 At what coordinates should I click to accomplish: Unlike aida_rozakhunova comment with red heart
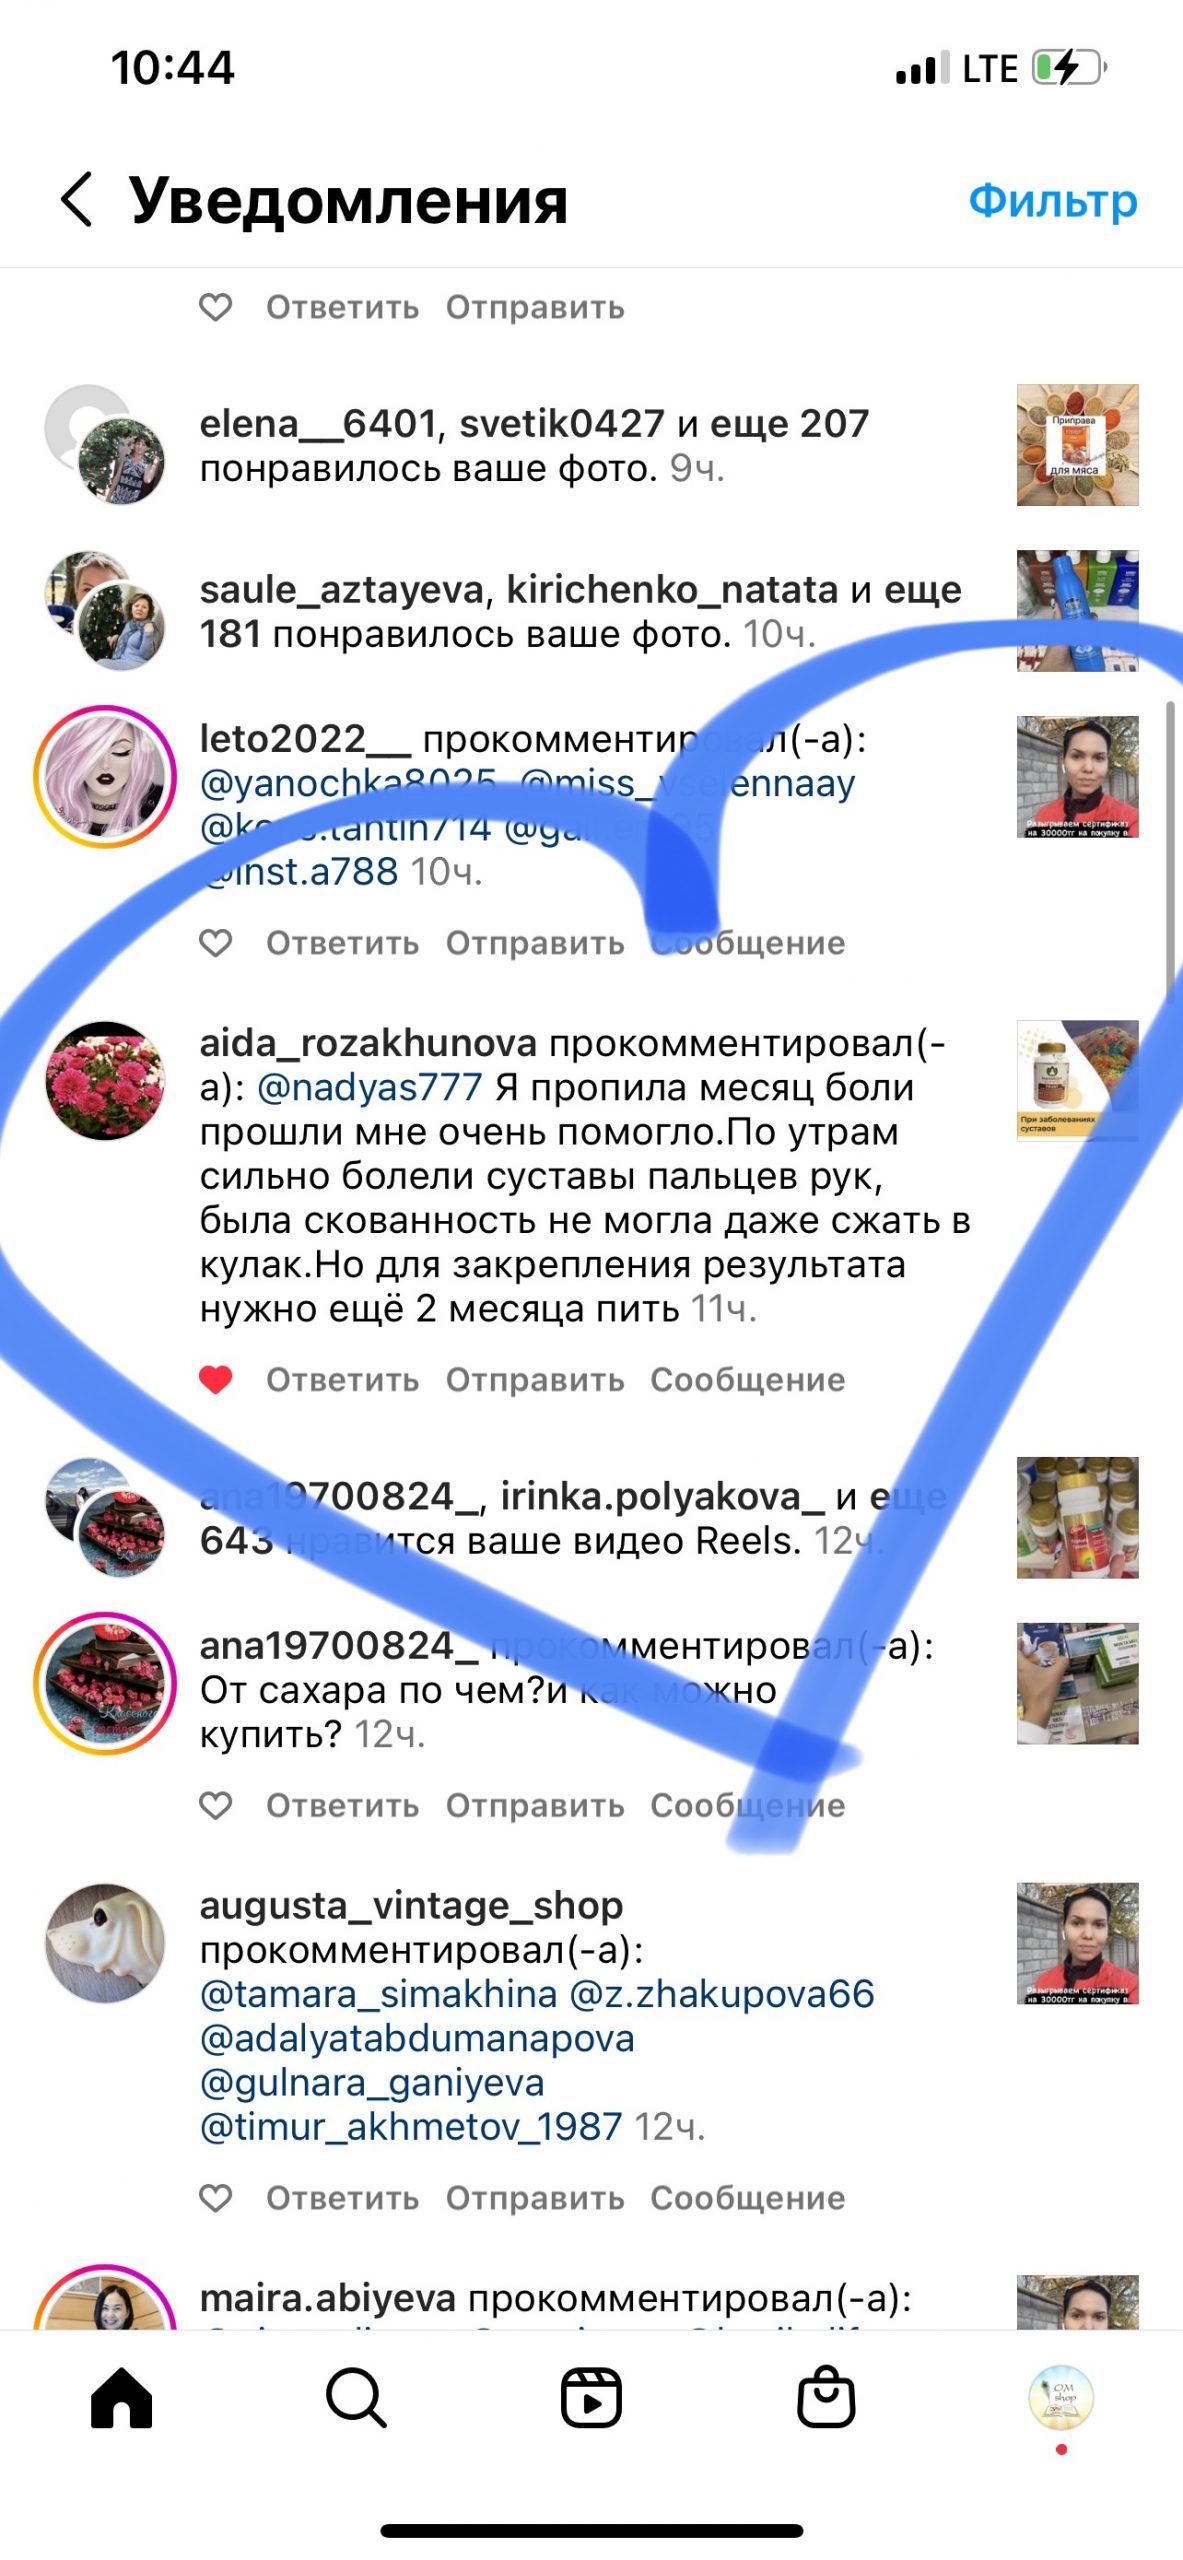(216, 1380)
